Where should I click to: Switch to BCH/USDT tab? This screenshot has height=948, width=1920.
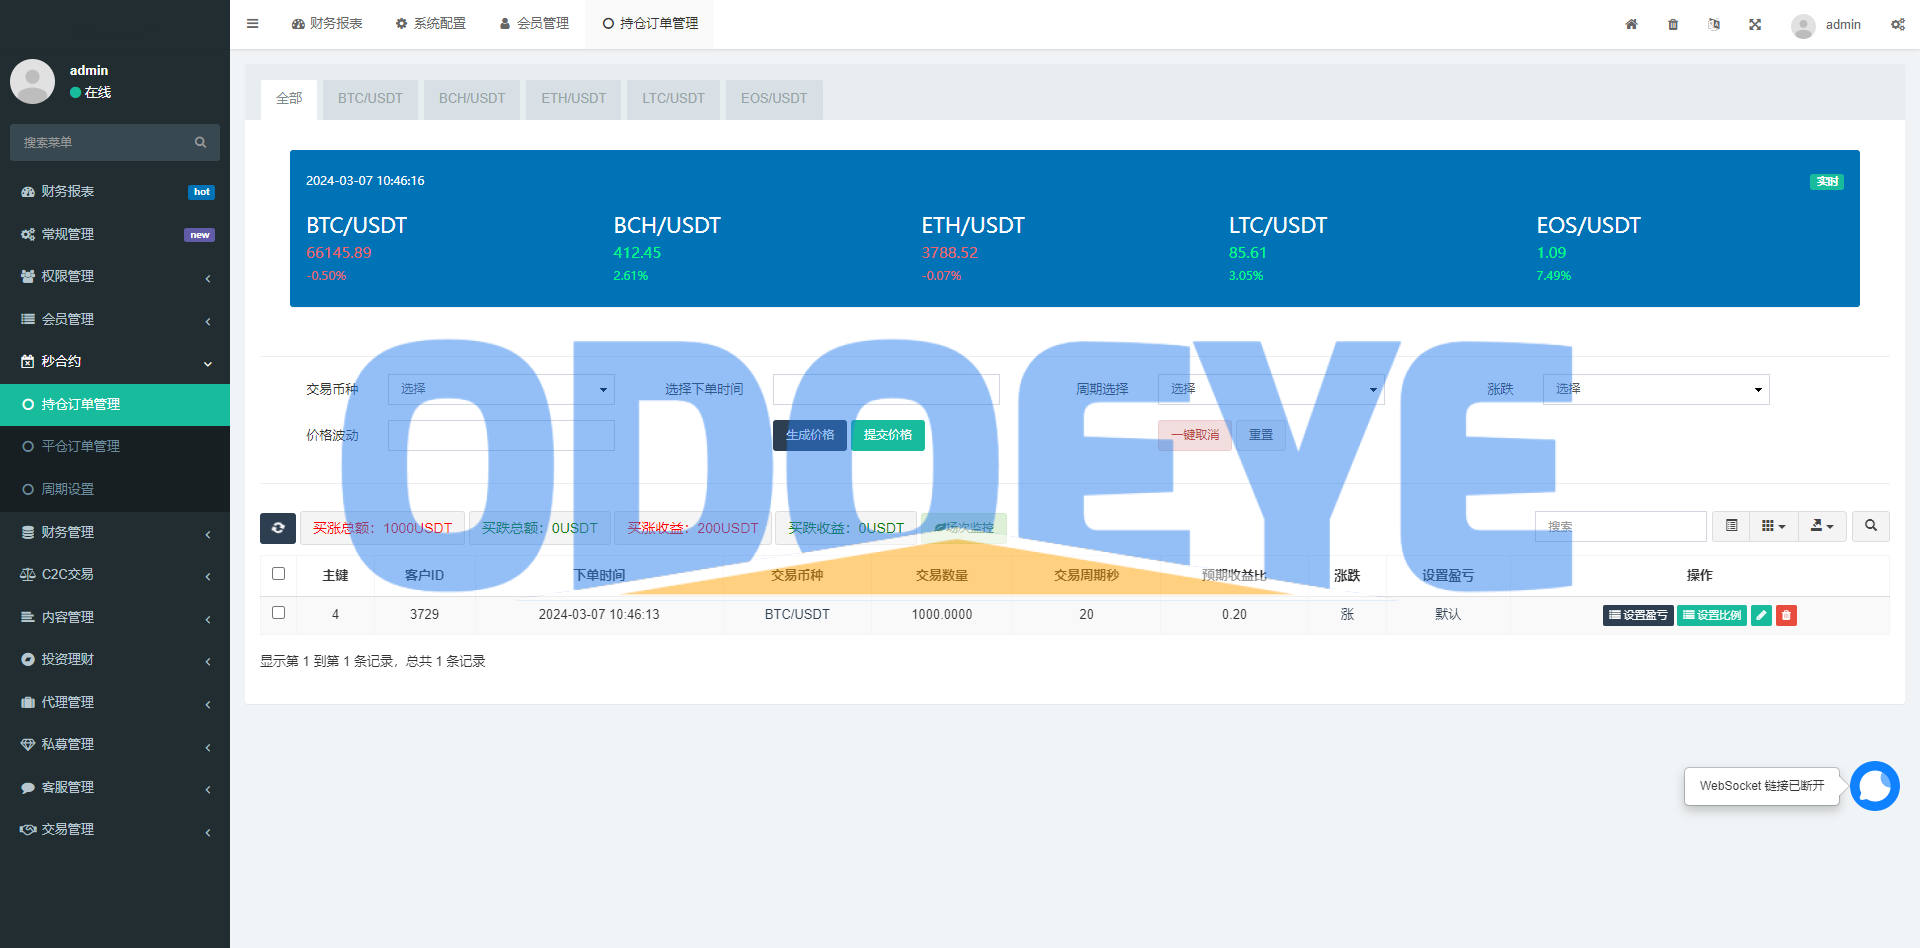[472, 99]
